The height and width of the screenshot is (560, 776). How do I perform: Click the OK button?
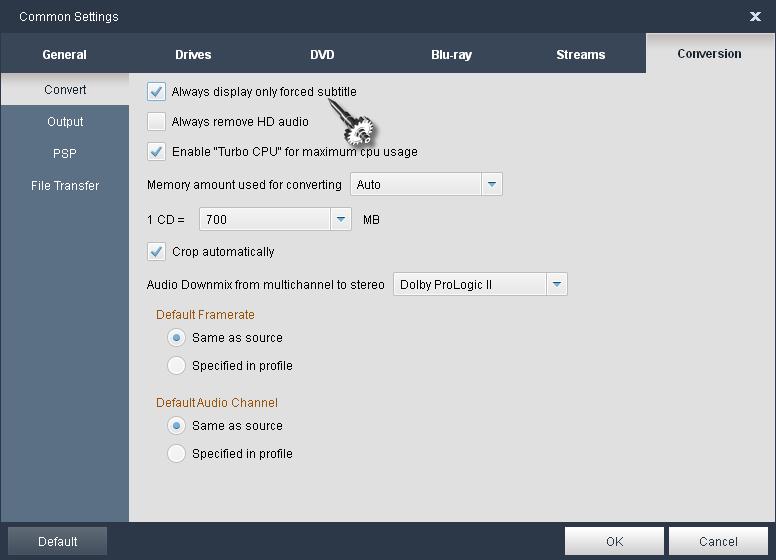click(x=614, y=541)
